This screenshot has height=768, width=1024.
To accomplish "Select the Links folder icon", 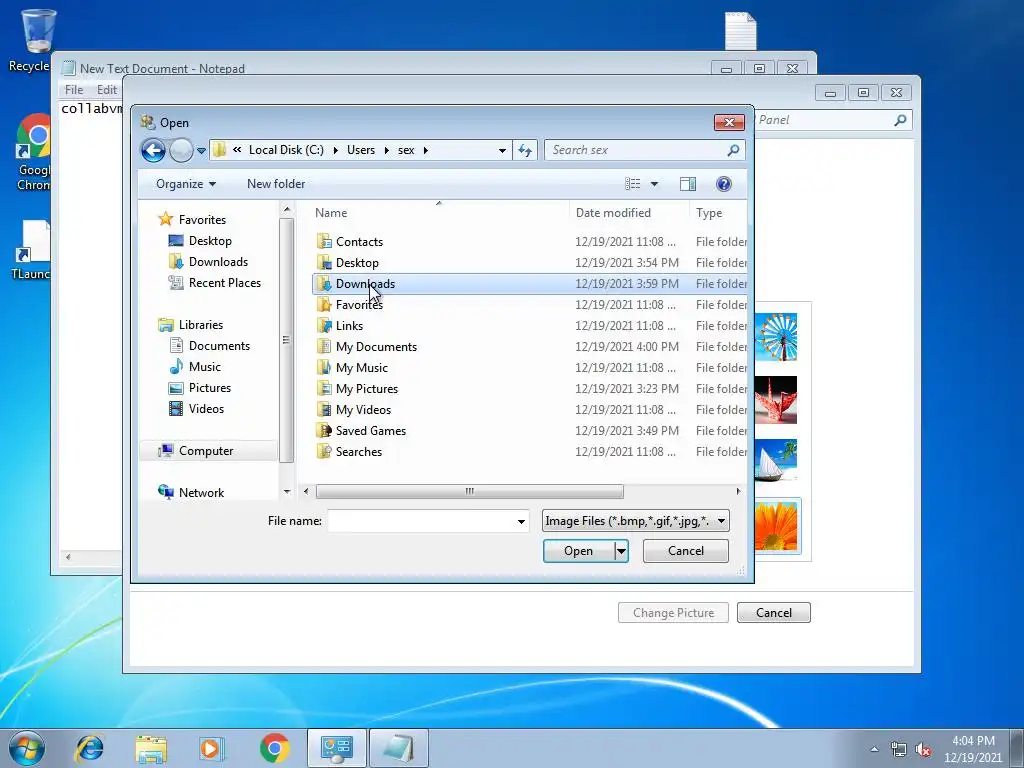I will (x=324, y=326).
